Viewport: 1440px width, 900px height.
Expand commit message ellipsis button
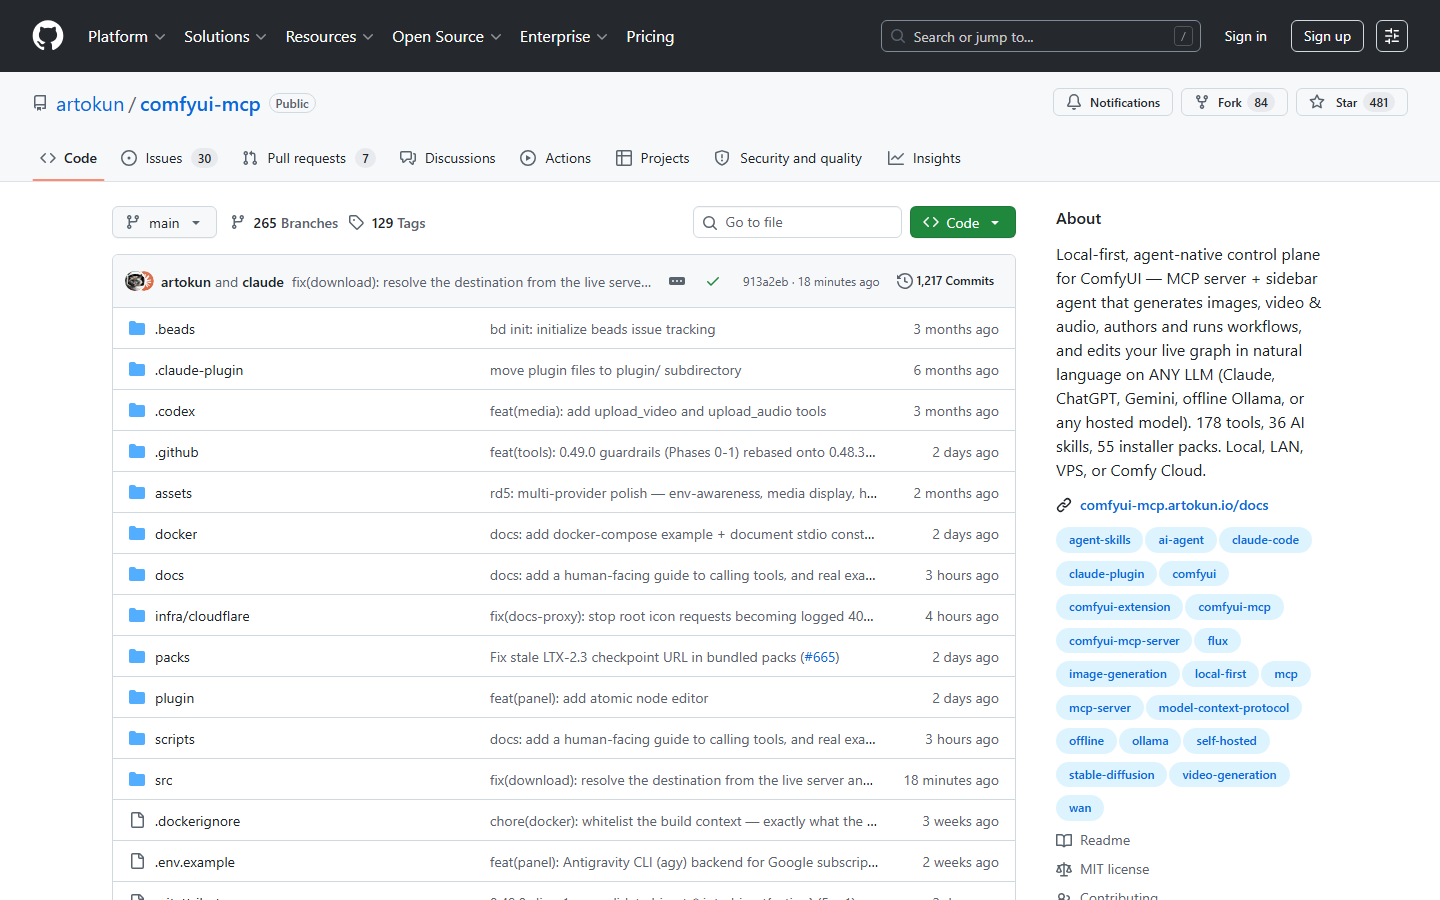[x=677, y=281]
